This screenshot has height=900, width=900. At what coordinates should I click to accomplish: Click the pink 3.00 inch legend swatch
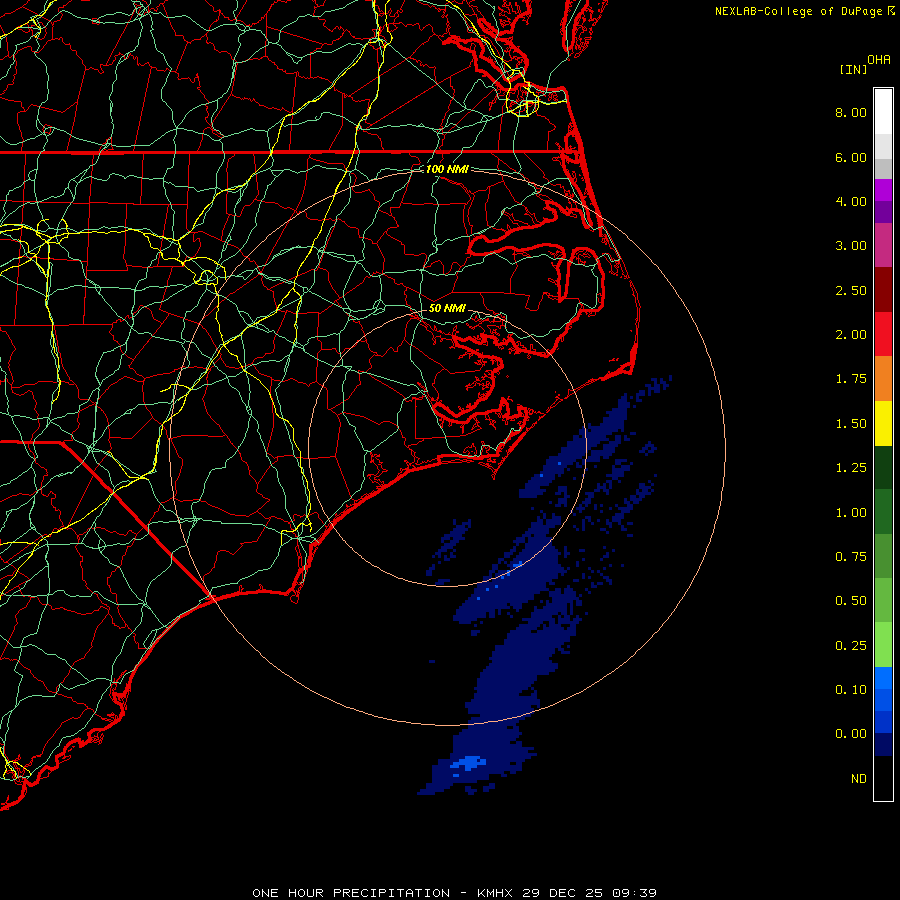(x=883, y=245)
